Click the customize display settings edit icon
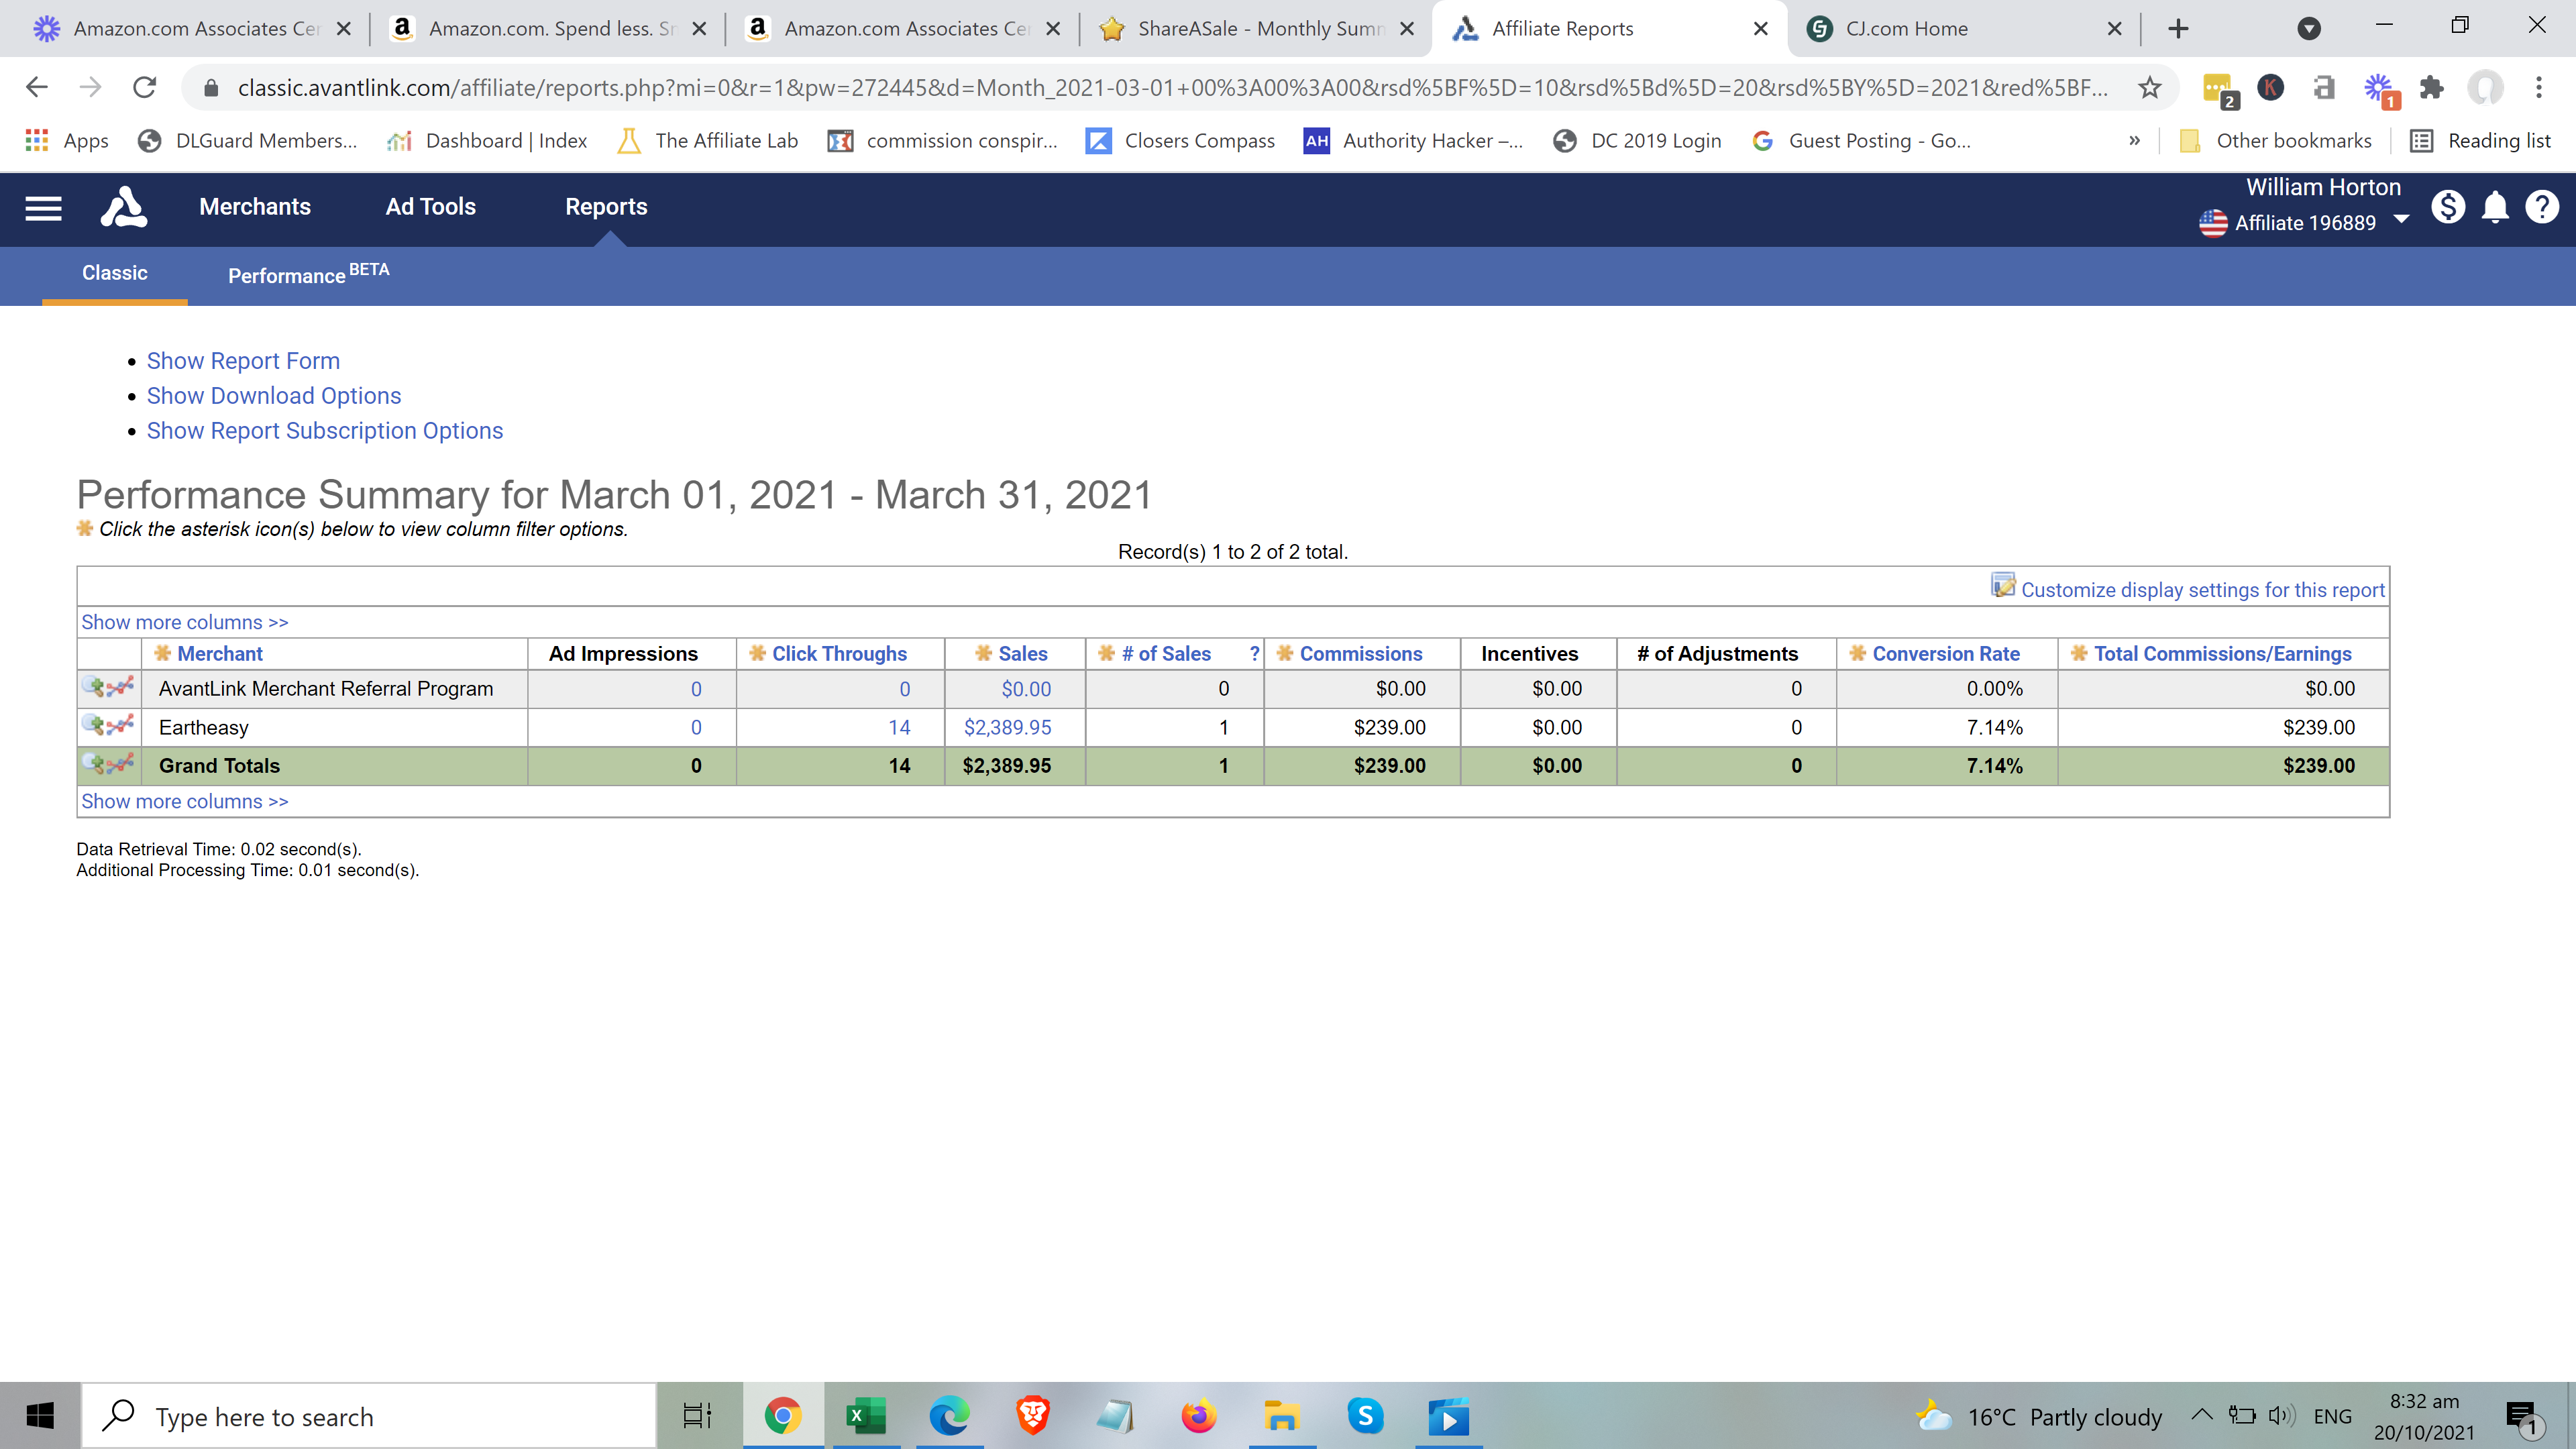This screenshot has height=1449, width=2576. [x=2003, y=585]
